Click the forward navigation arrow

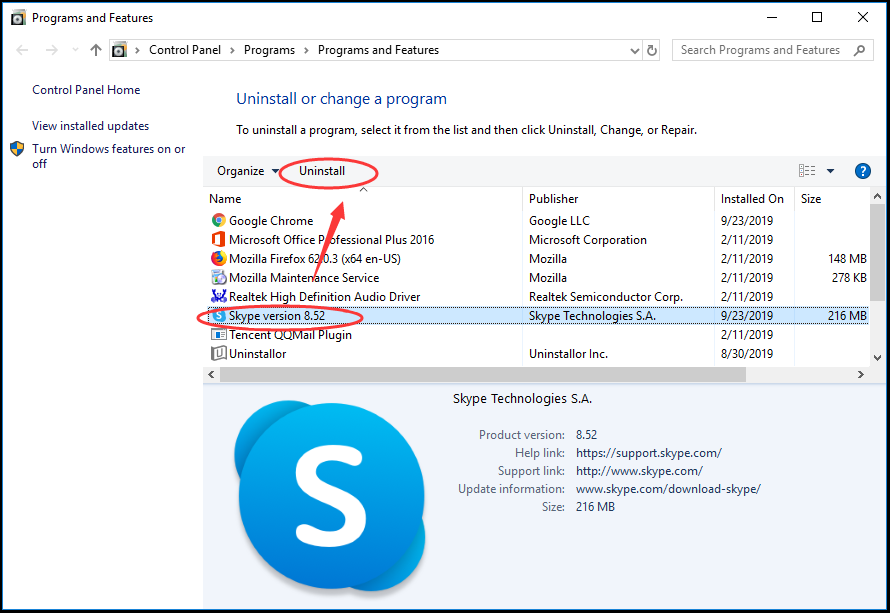[x=52, y=50]
